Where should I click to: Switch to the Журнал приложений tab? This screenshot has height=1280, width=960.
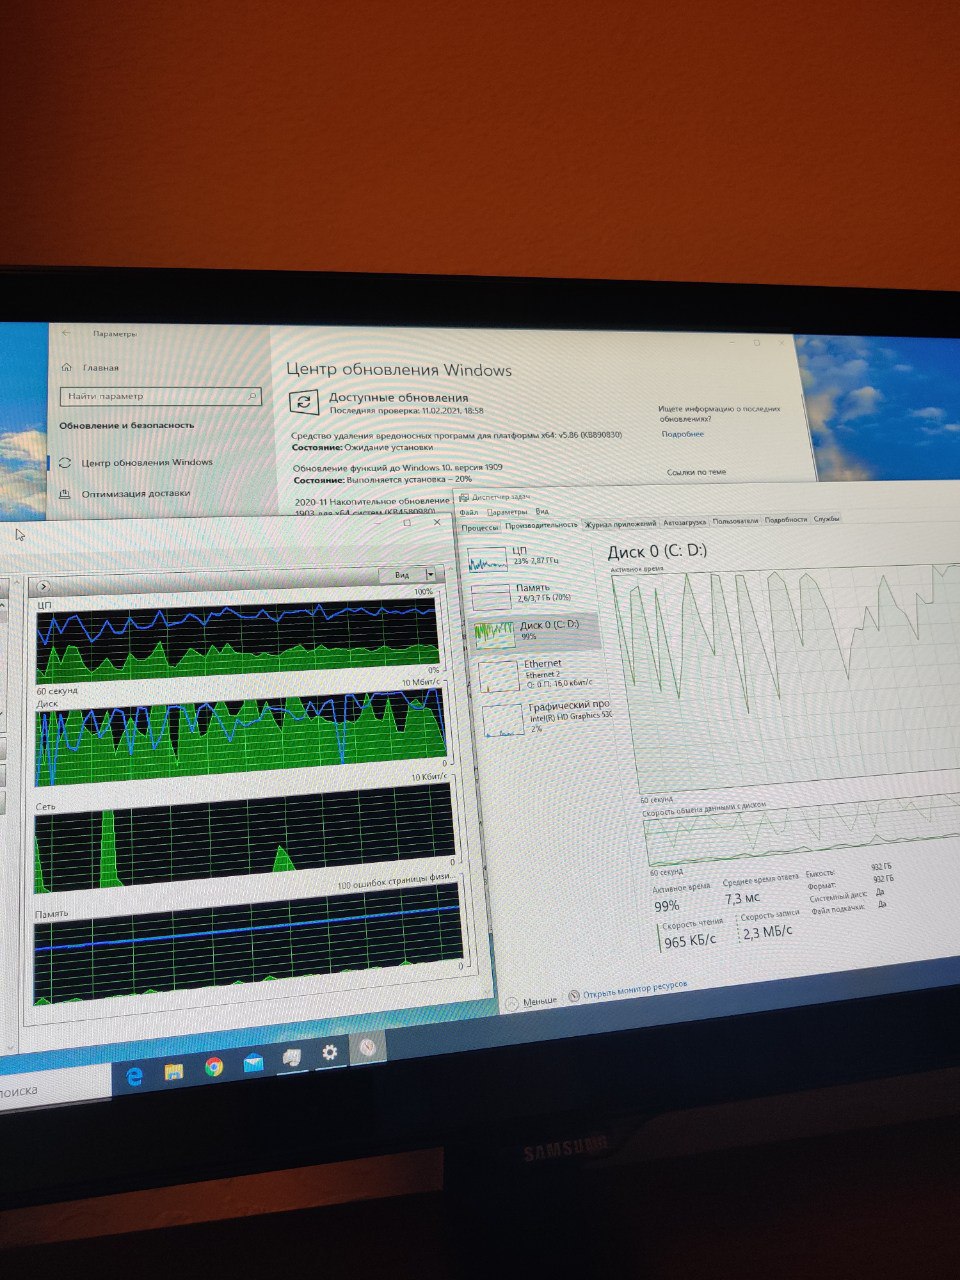pos(621,523)
